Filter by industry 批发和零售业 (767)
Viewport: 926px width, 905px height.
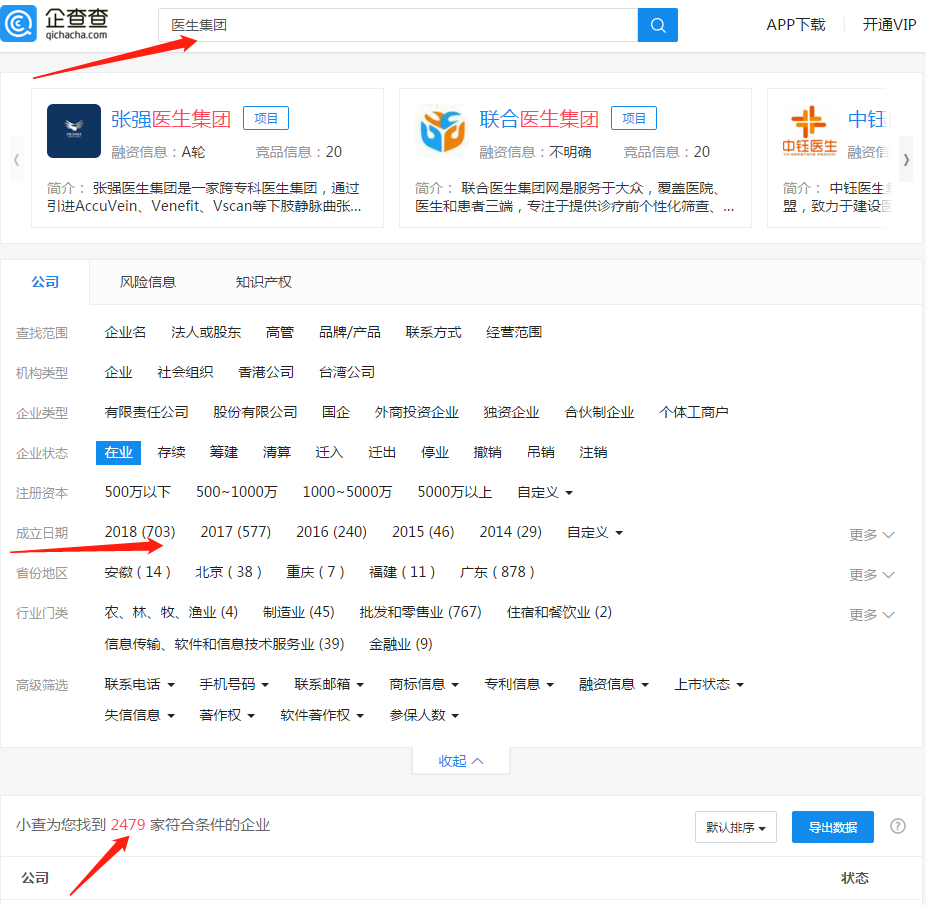pyautogui.click(x=420, y=612)
